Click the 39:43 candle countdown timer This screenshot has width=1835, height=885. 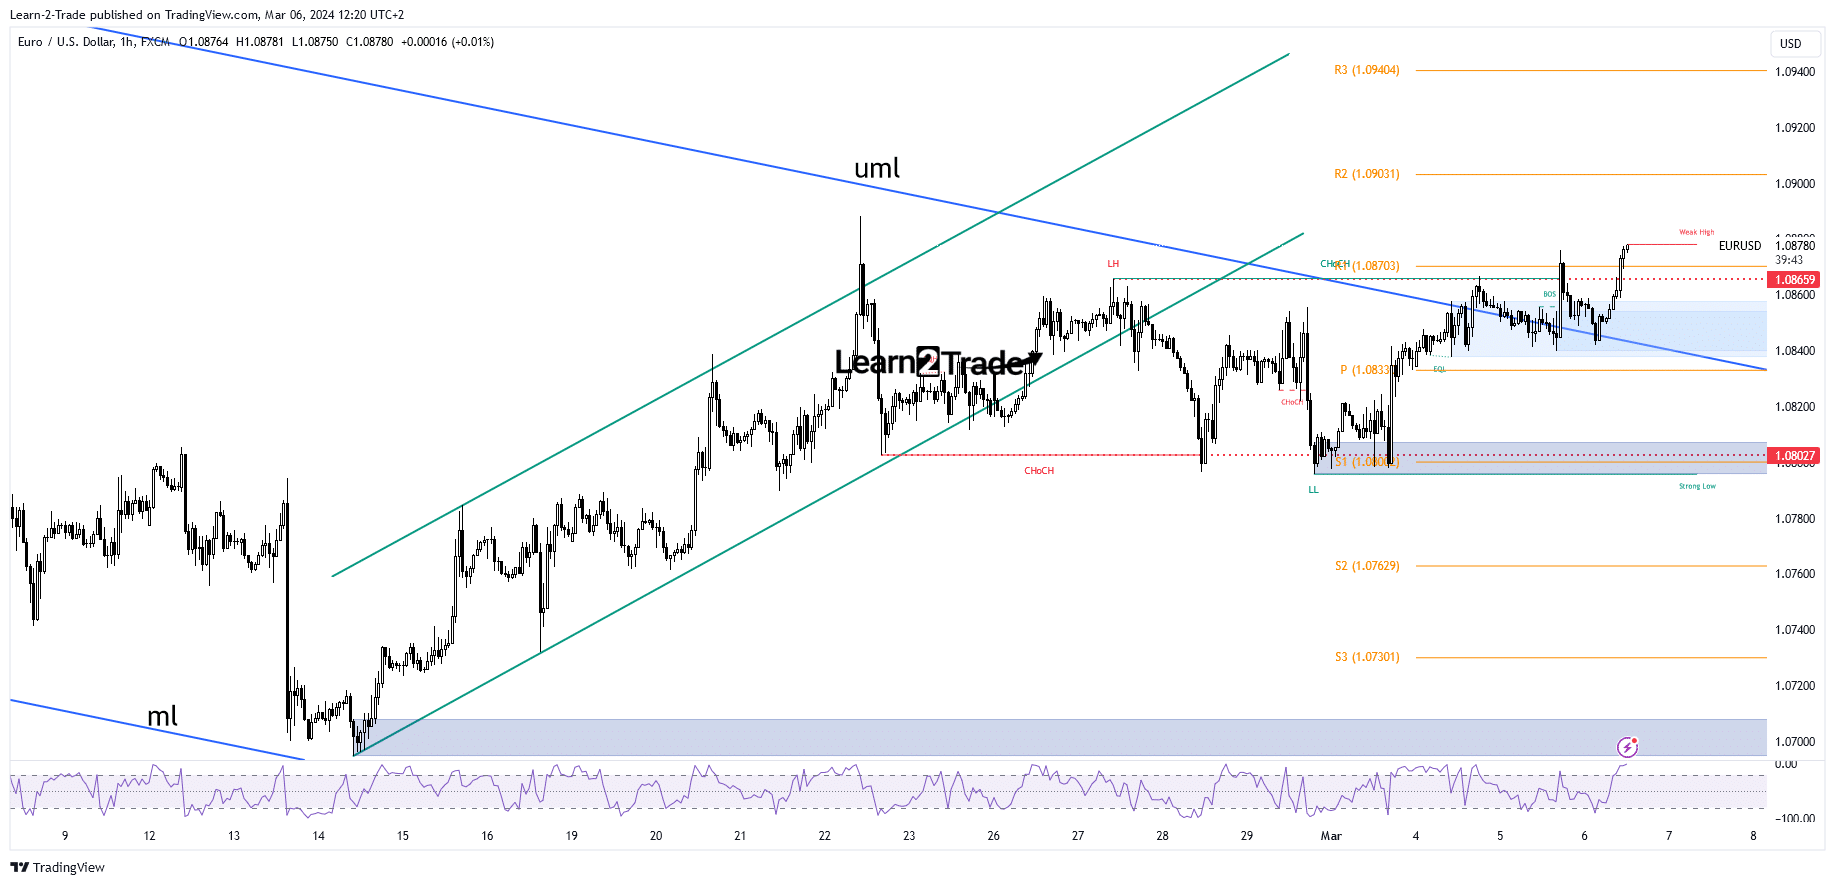click(x=1789, y=260)
